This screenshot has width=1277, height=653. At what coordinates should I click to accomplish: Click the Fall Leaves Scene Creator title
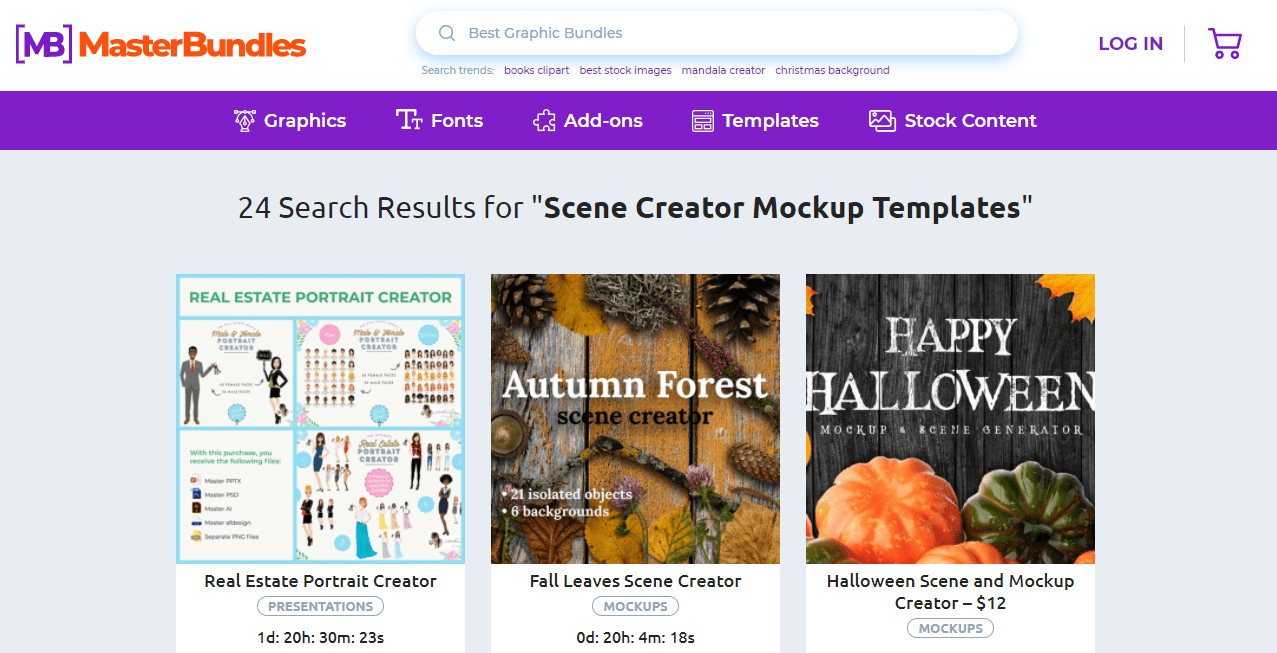tap(635, 581)
